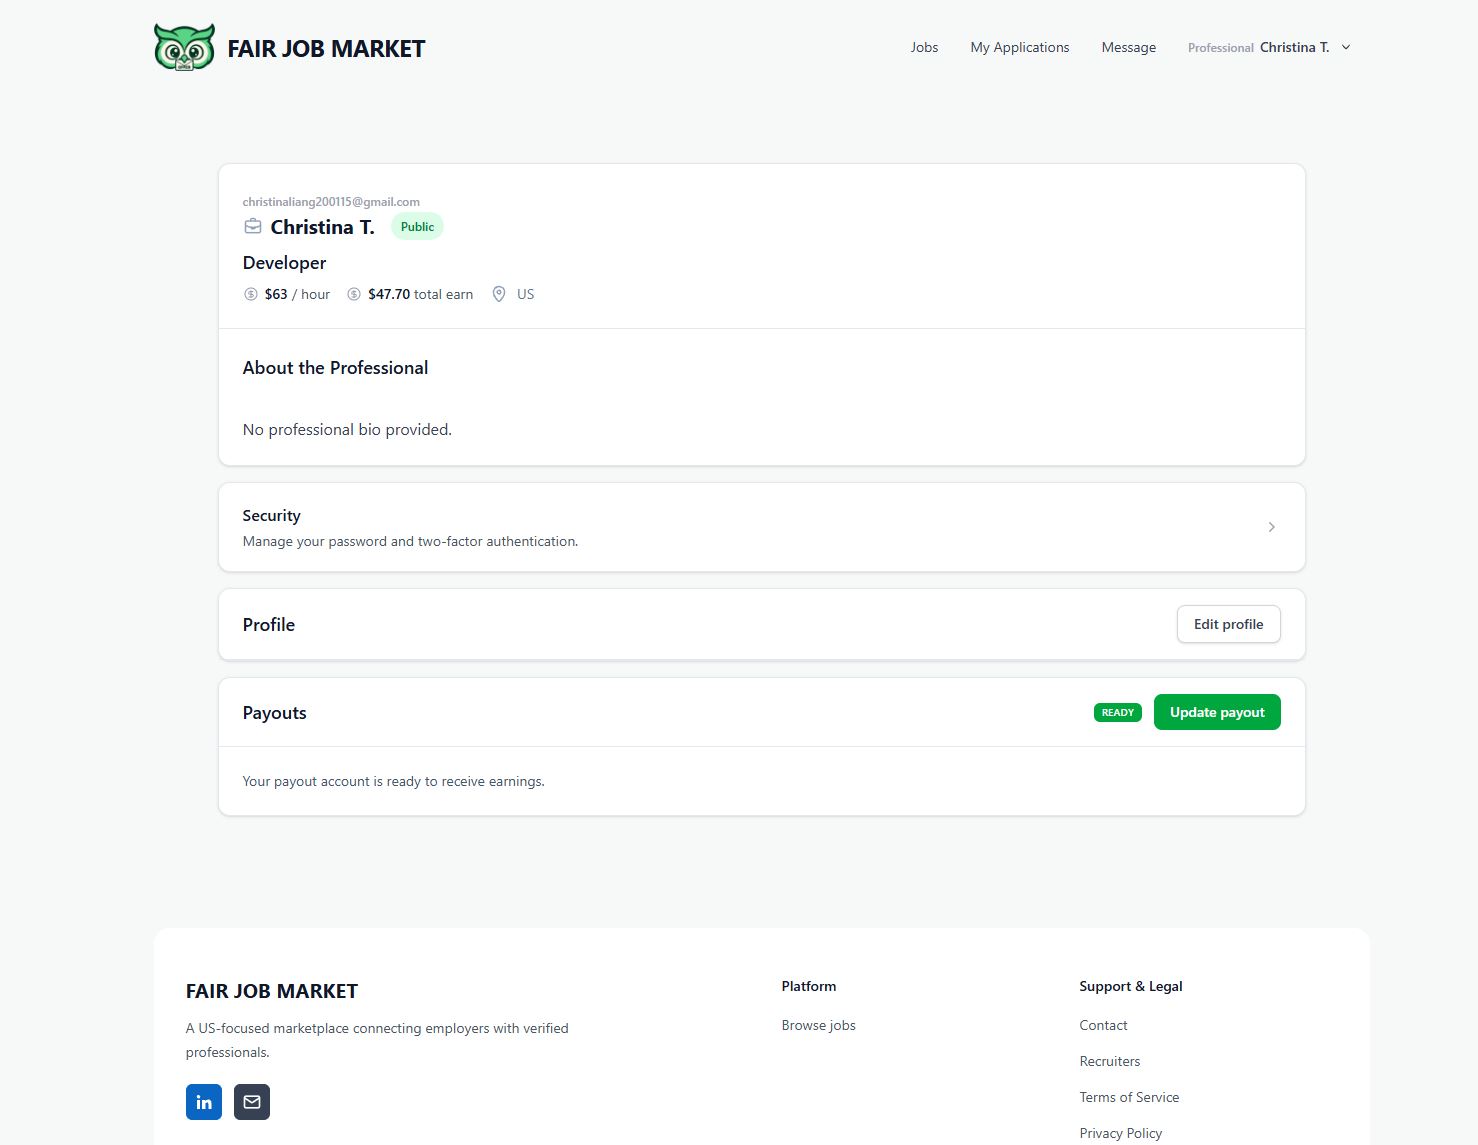Viewport: 1478px width, 1145px height.
Task: Click the email christinaliang200115@gmail.com
Action: [x=331, y=202]
